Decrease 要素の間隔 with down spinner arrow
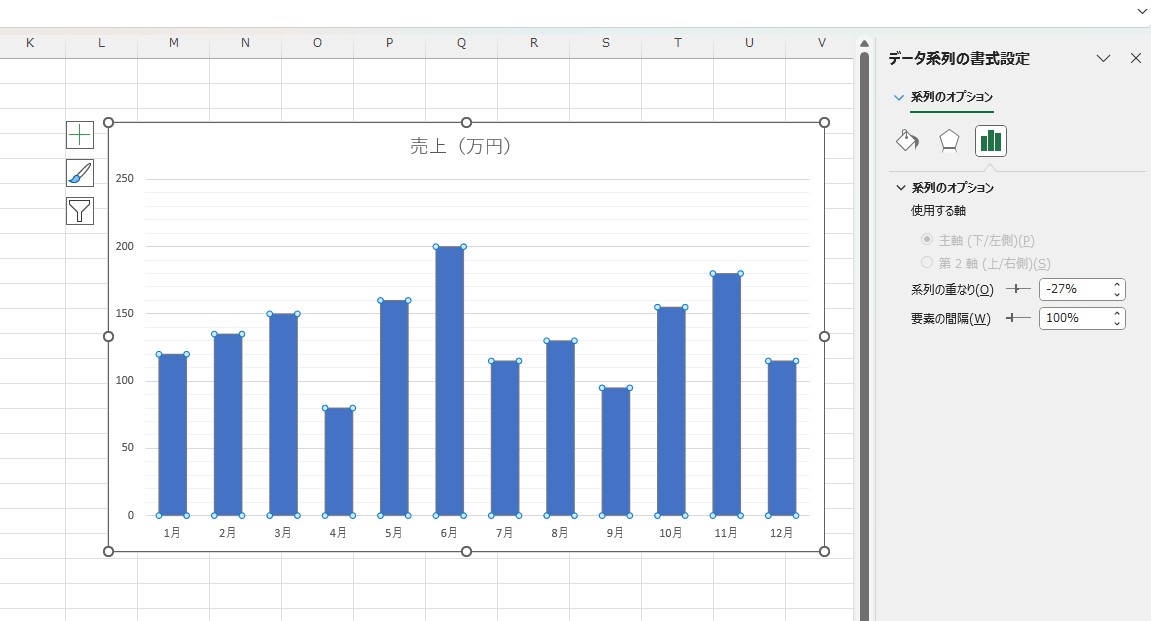 pyautogui.click(x=1117, y=323)
